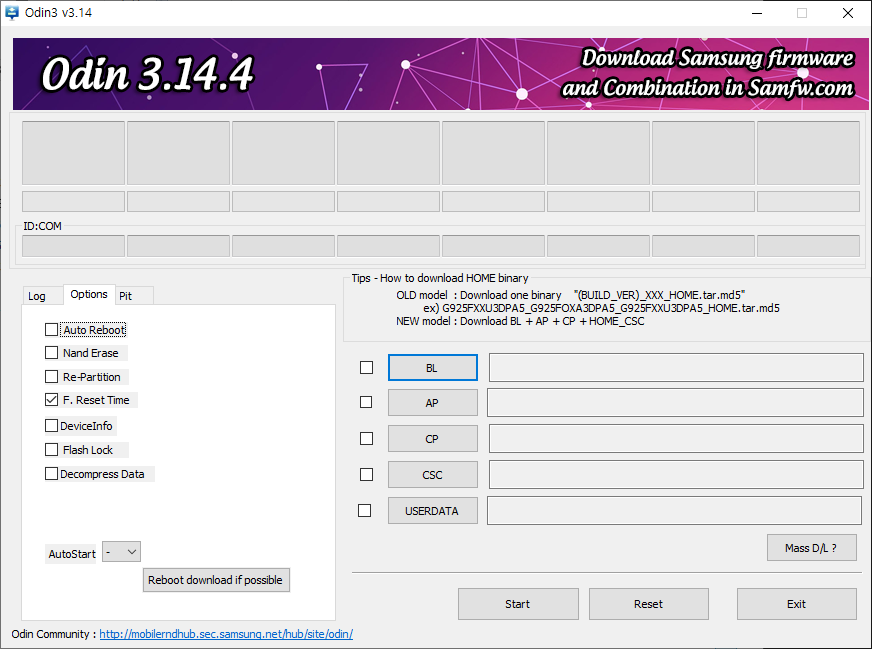
Task: Click the CP file button
Action: pyautogui.click(x=433, y=439)
